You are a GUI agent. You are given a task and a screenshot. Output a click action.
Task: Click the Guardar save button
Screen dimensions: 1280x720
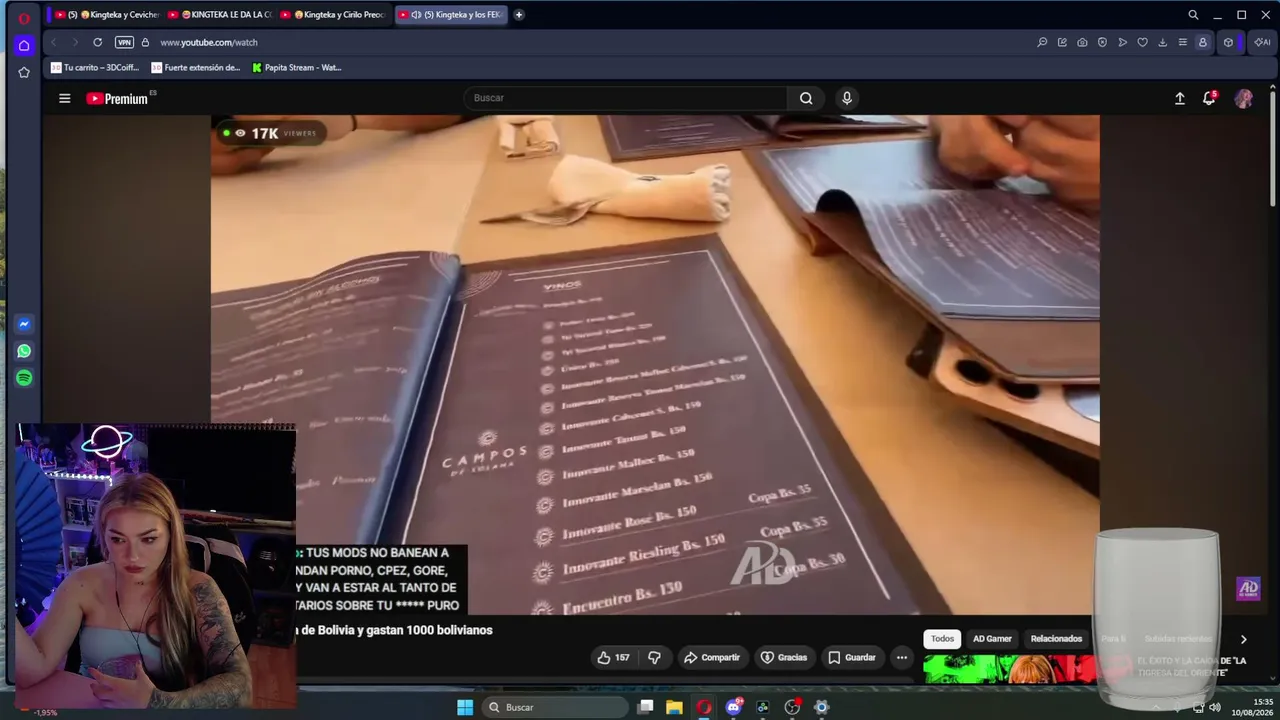click(x=852, y=657)
